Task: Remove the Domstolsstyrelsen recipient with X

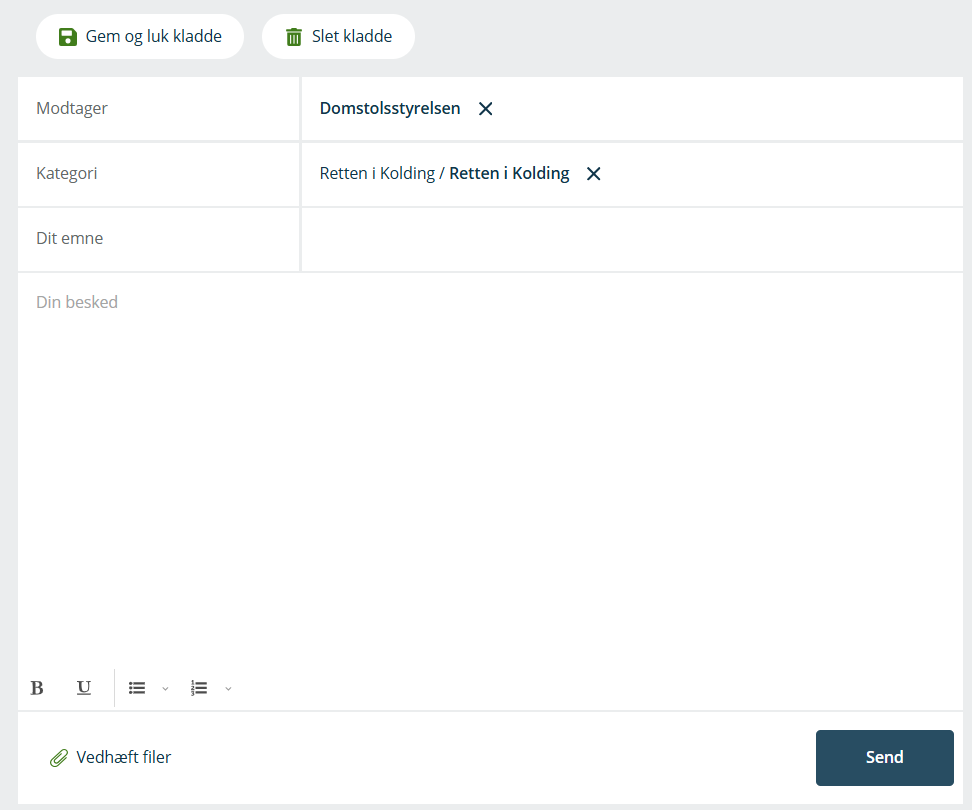Action: pos(486,109)
